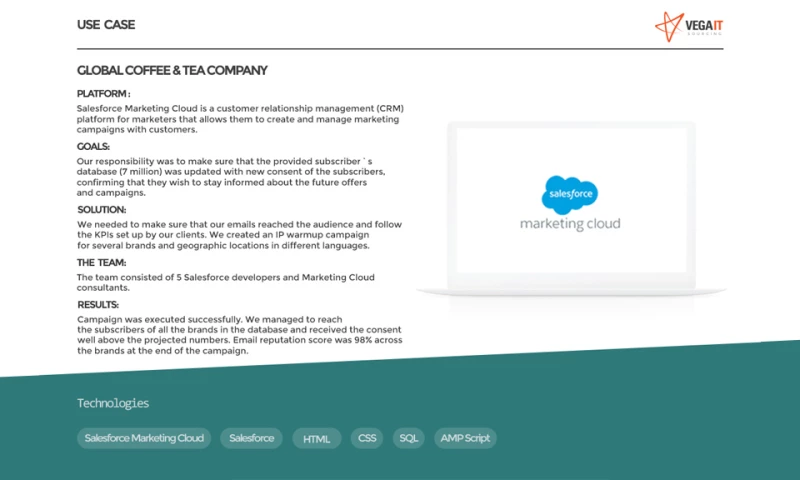Image resolution: width=800 pixels, height=480 pixels.
Task: Click line 'campaigns with customers.'
Action: coord(137,130)
